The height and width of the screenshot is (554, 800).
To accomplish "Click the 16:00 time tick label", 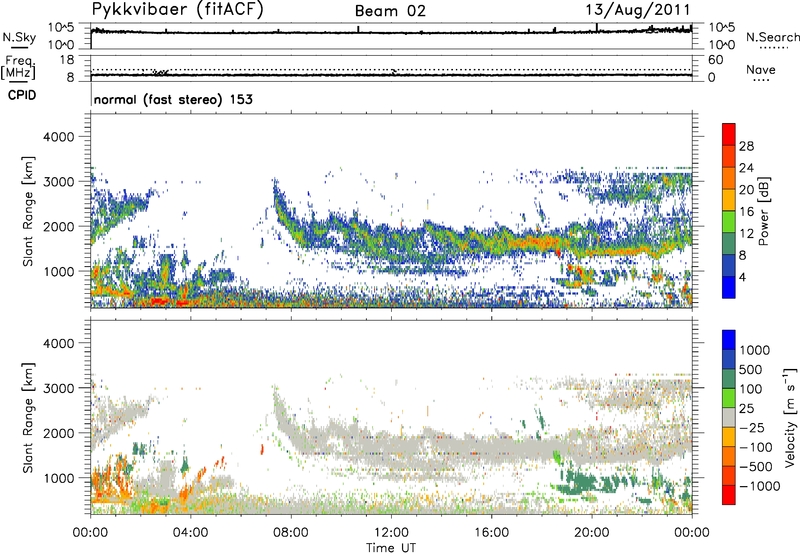I will [491, 533].
